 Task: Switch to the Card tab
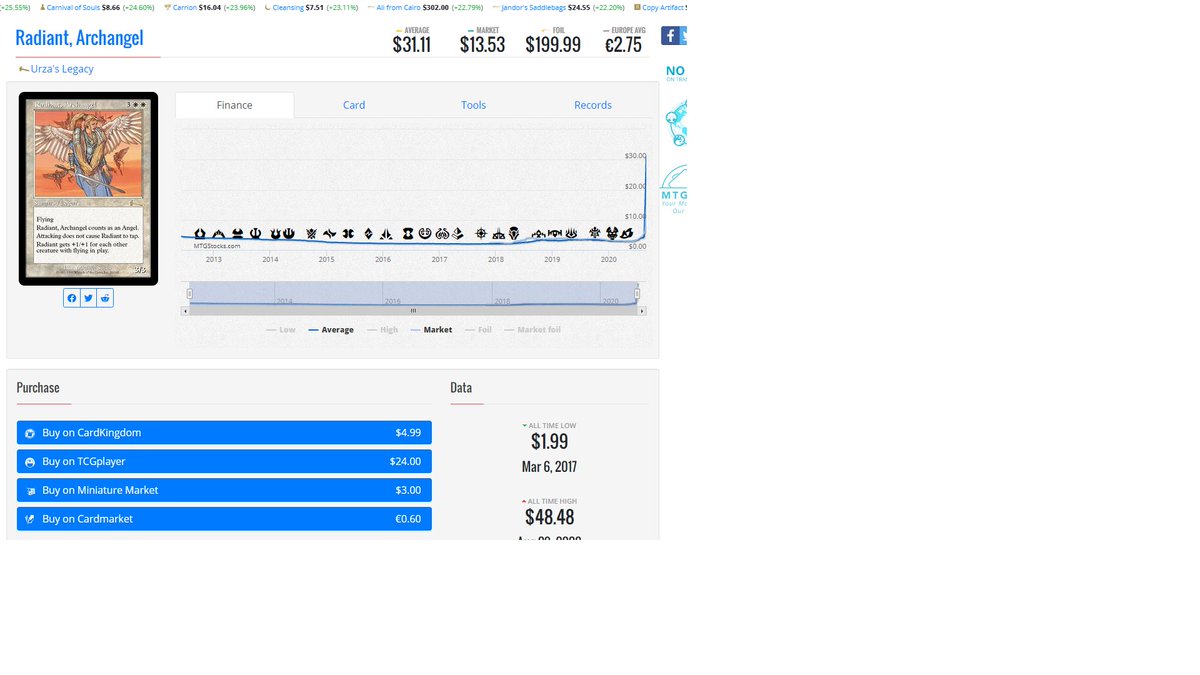point(354,104)
